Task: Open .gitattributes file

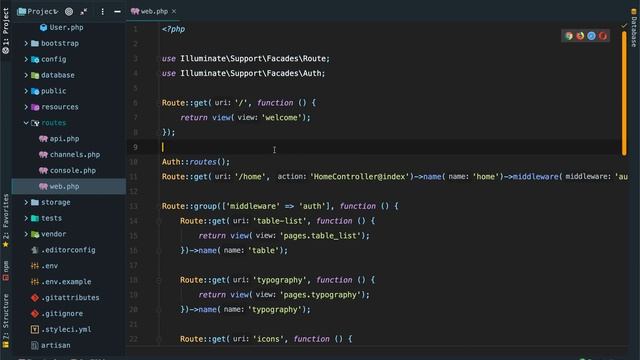Action: 70,298
